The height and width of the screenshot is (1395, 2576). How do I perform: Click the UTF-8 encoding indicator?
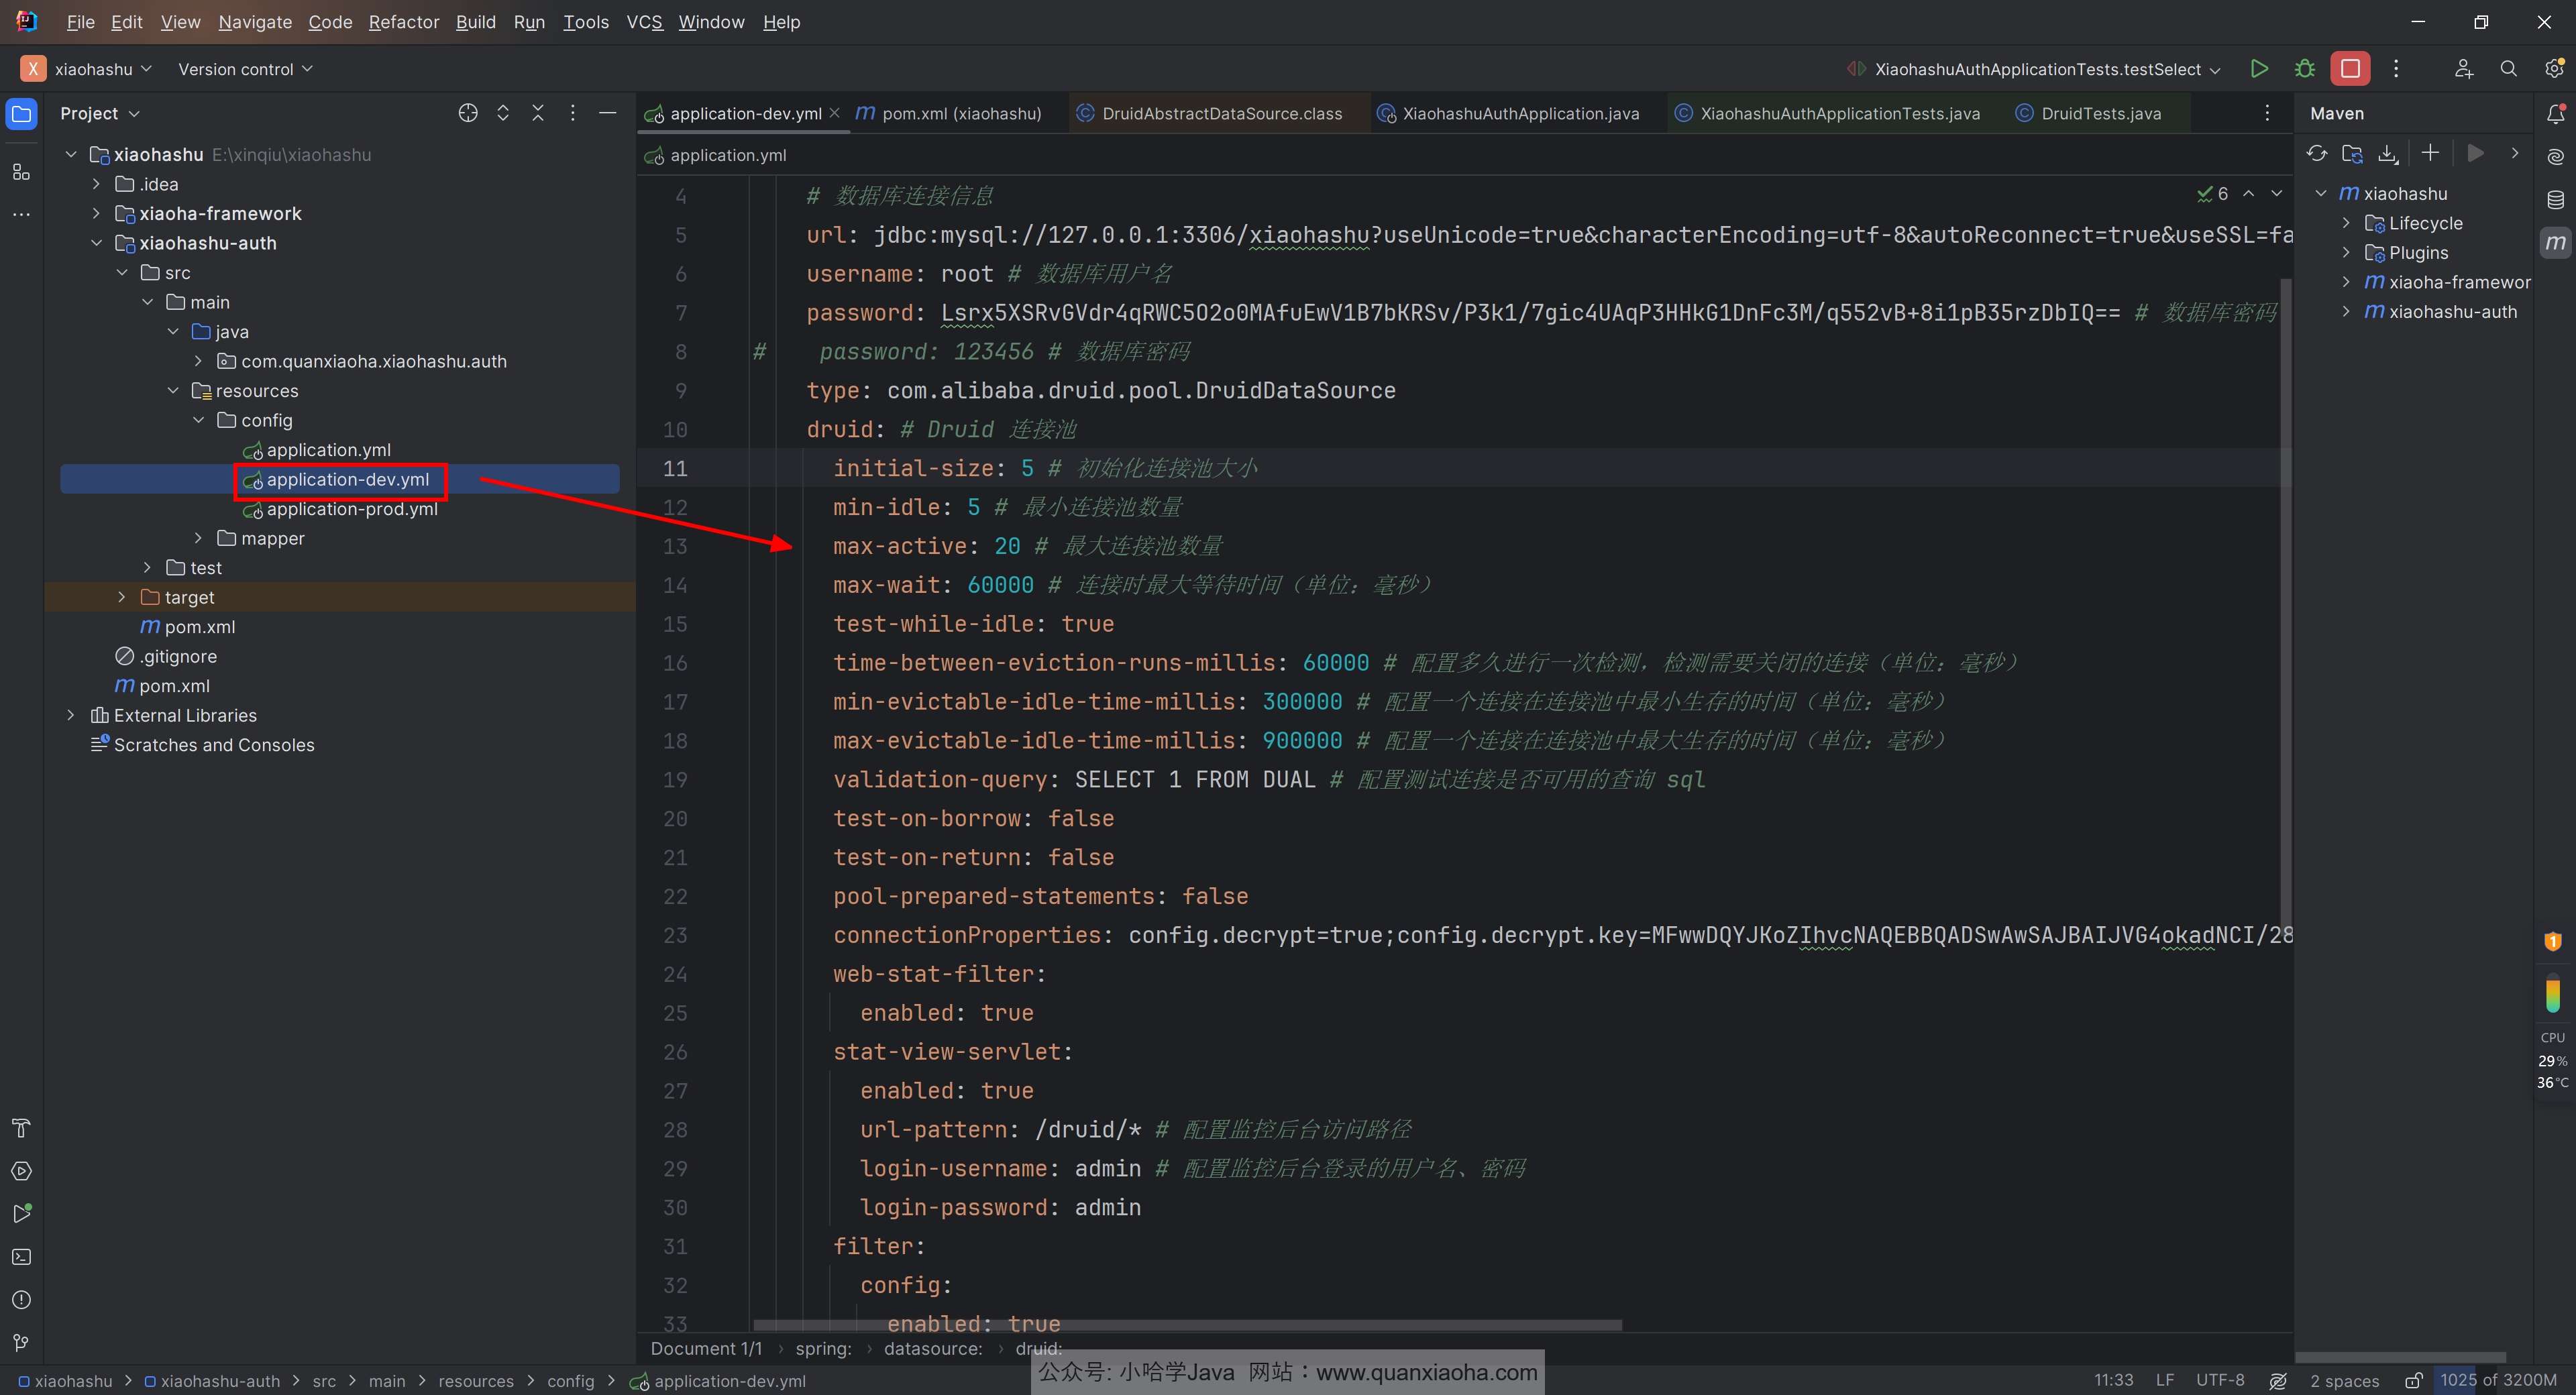tap(2219, 1381)
